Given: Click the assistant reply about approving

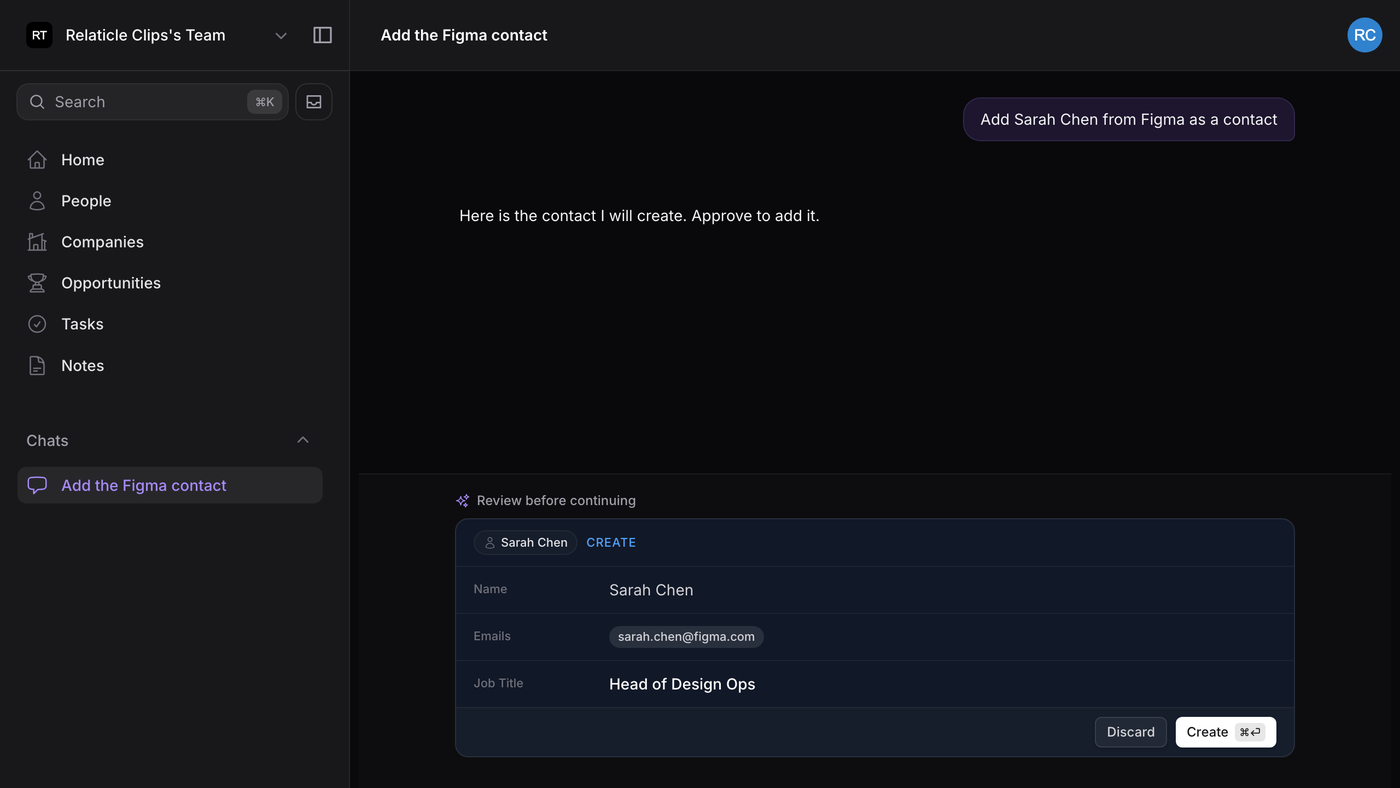Looking at the screenshot, I should click(x=639, y=216).
